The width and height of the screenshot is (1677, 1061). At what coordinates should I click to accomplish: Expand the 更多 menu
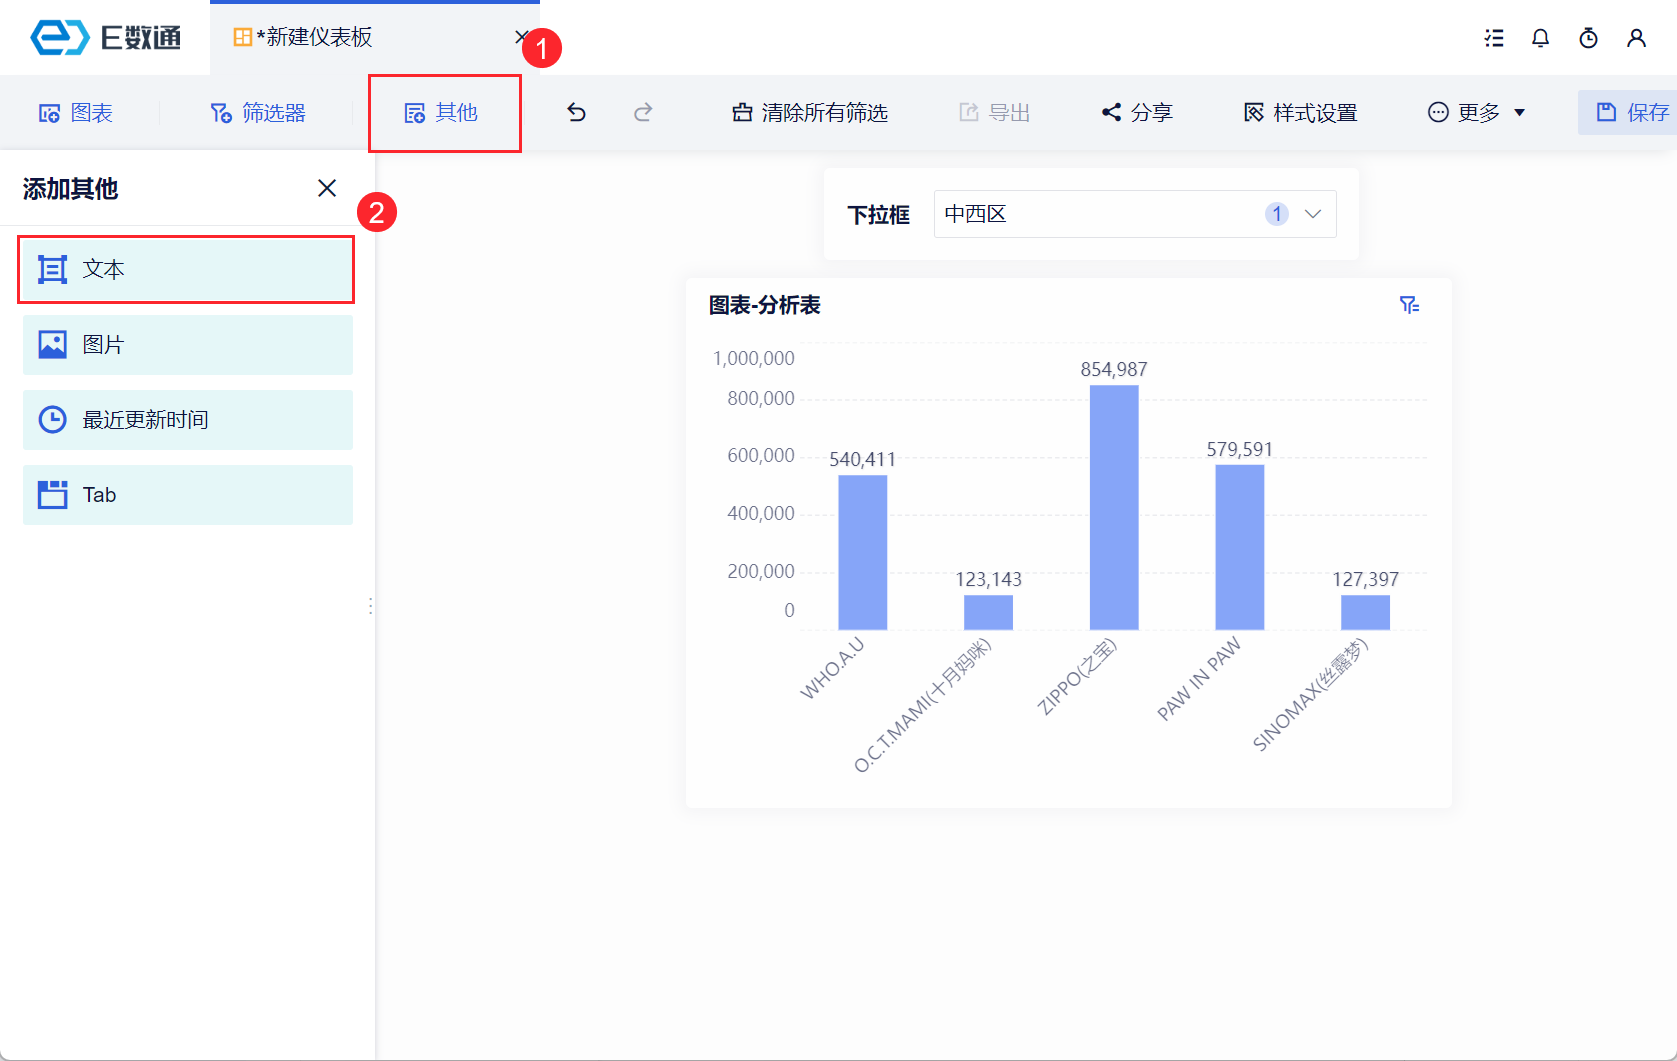point(1476,113)
